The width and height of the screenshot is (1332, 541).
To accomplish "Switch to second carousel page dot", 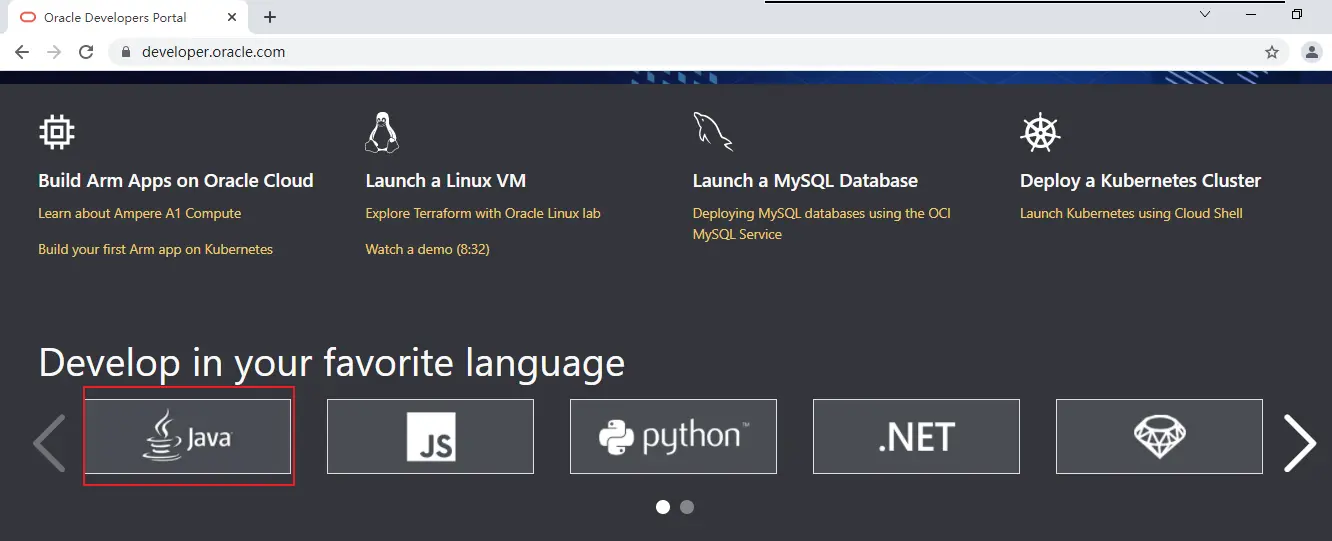I will click(x=687, y=507).
